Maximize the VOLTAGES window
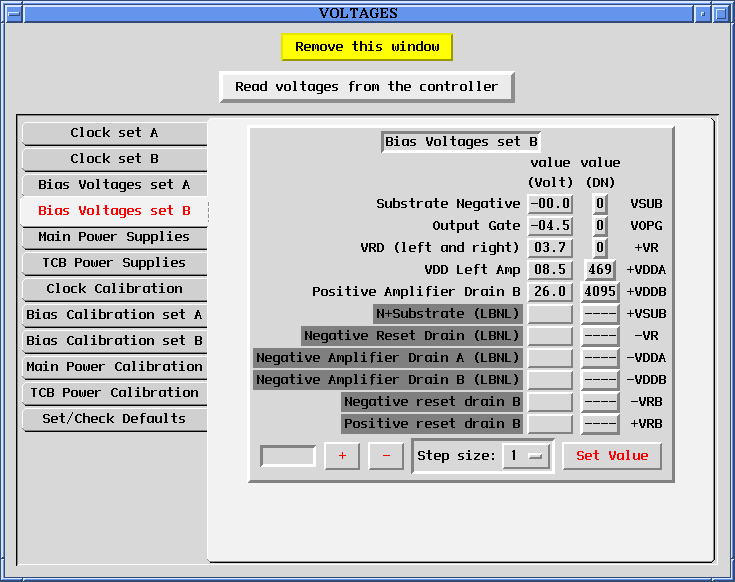The height and width of the screenshot is (582, 735). coord(721,14)
